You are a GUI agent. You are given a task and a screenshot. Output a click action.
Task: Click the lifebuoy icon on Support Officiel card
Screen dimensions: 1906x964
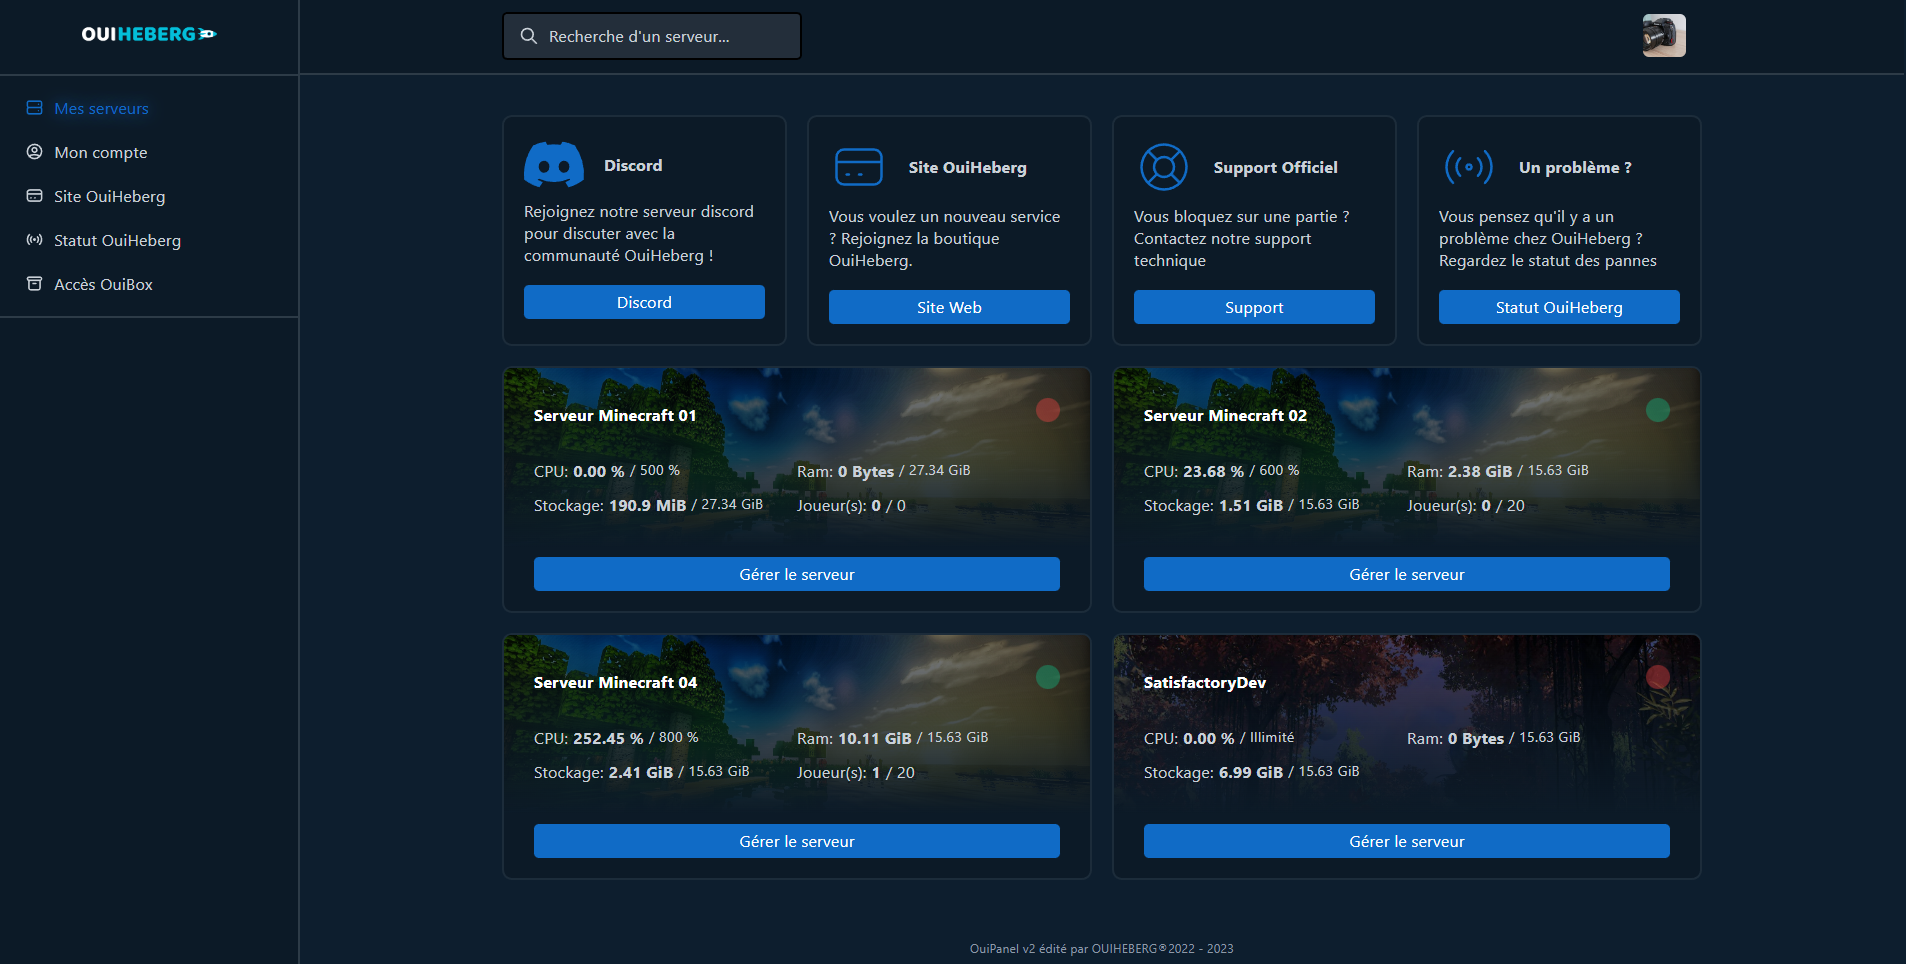(x=1164, y=167)
